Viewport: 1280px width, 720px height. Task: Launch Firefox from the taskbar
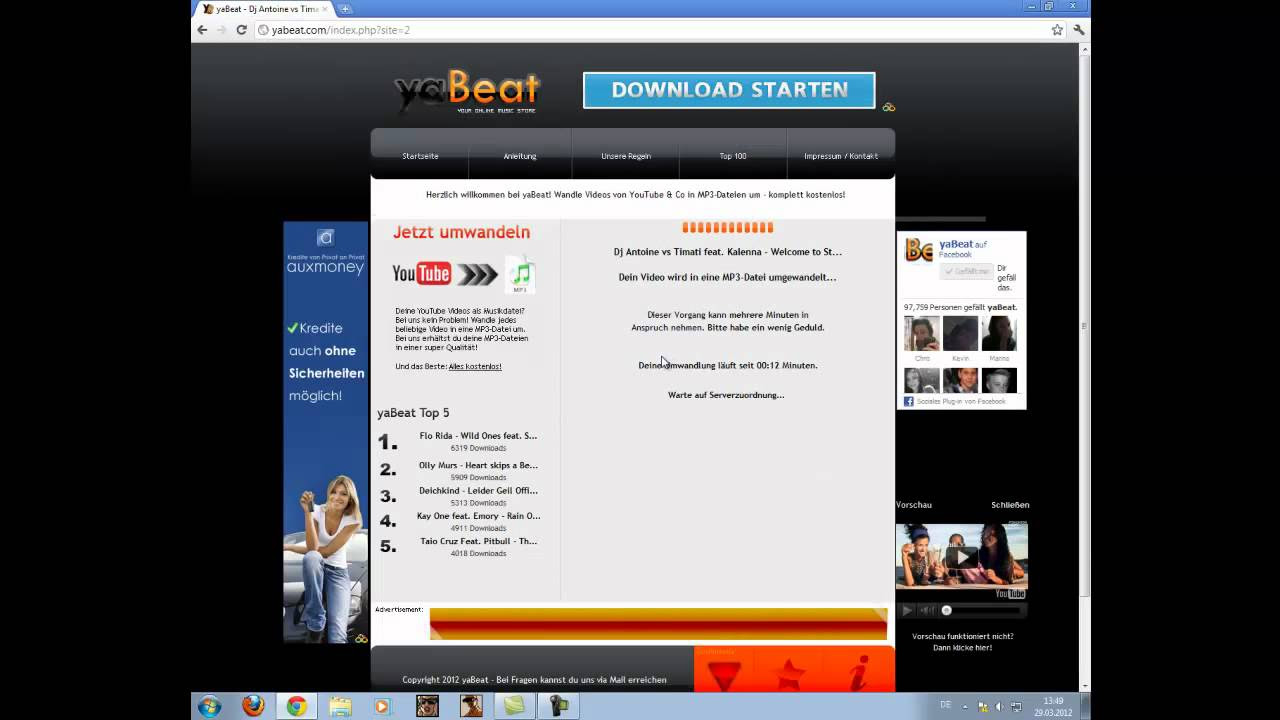[x=253, y=706]
